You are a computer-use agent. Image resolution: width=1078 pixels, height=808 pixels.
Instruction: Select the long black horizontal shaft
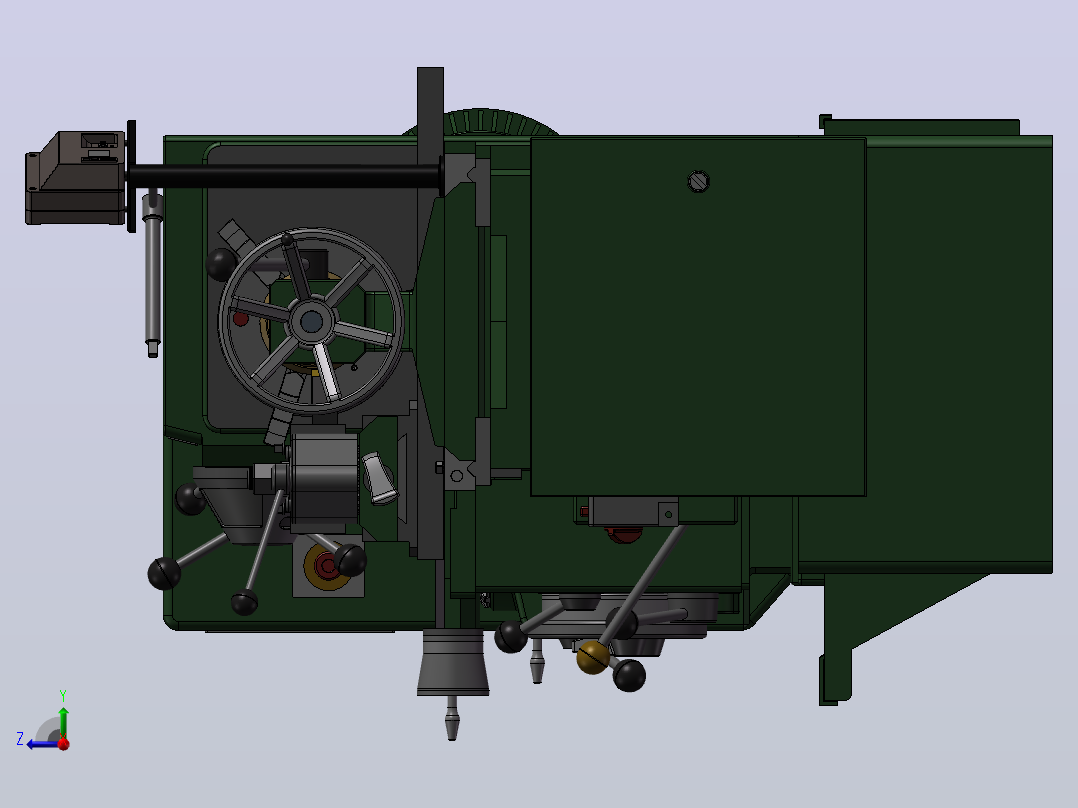point(284,175)
